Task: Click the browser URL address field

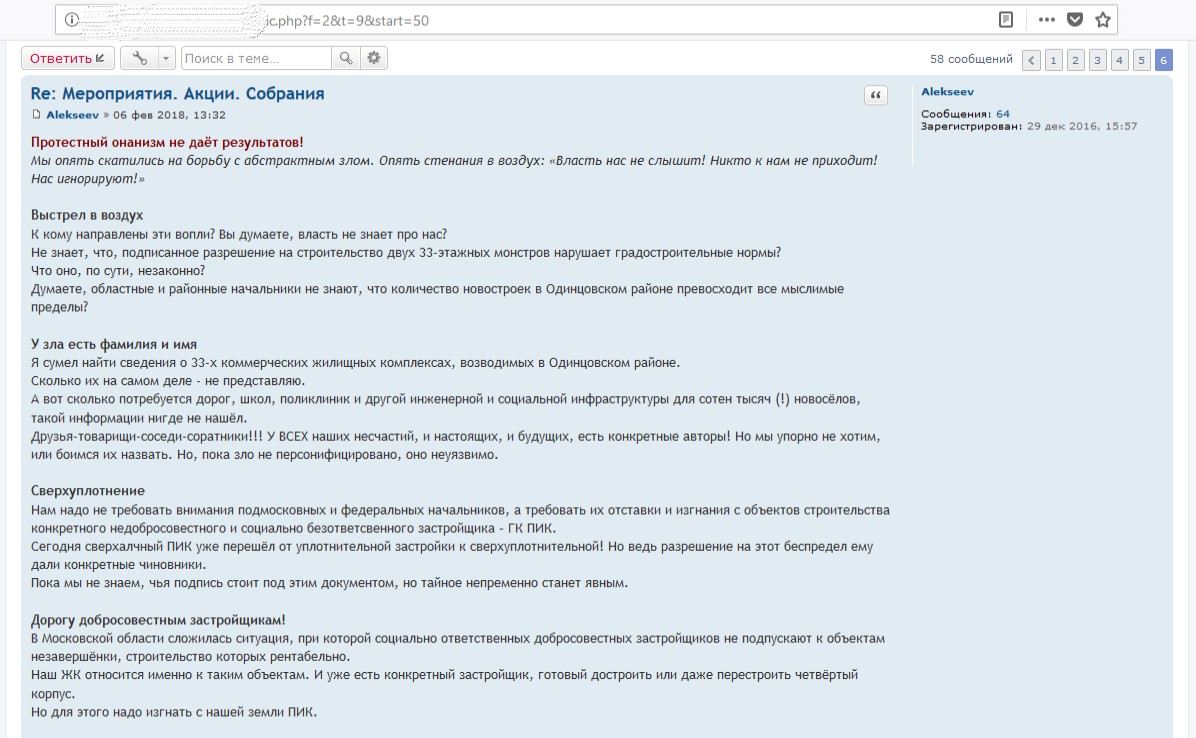Action: click(500, 20)
